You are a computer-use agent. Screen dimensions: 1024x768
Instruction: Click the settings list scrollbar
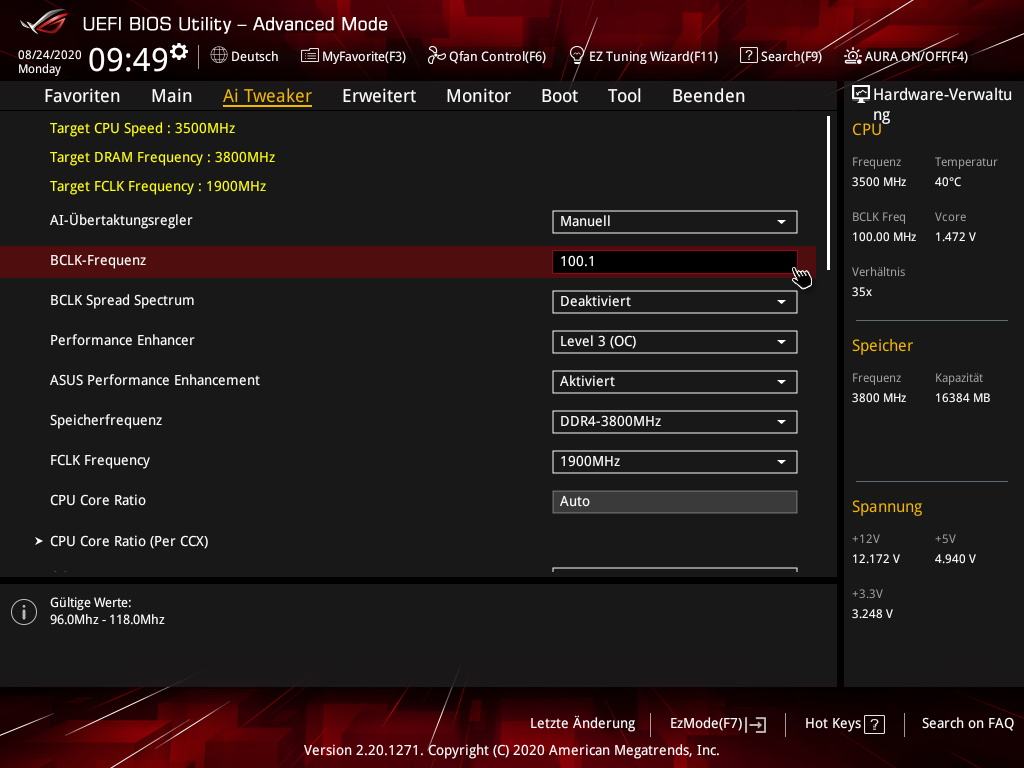pos(828,193)
